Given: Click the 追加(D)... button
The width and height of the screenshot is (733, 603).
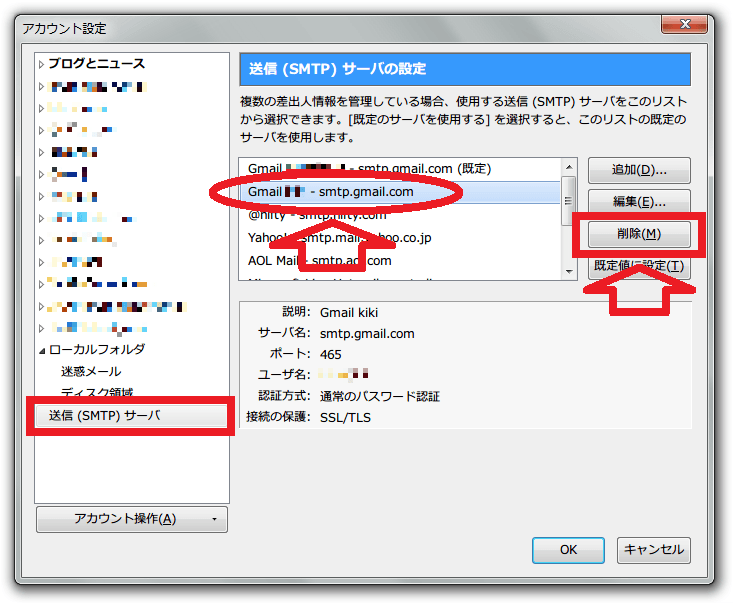Looking at the screenshot, I should click(x=639, y=170).
